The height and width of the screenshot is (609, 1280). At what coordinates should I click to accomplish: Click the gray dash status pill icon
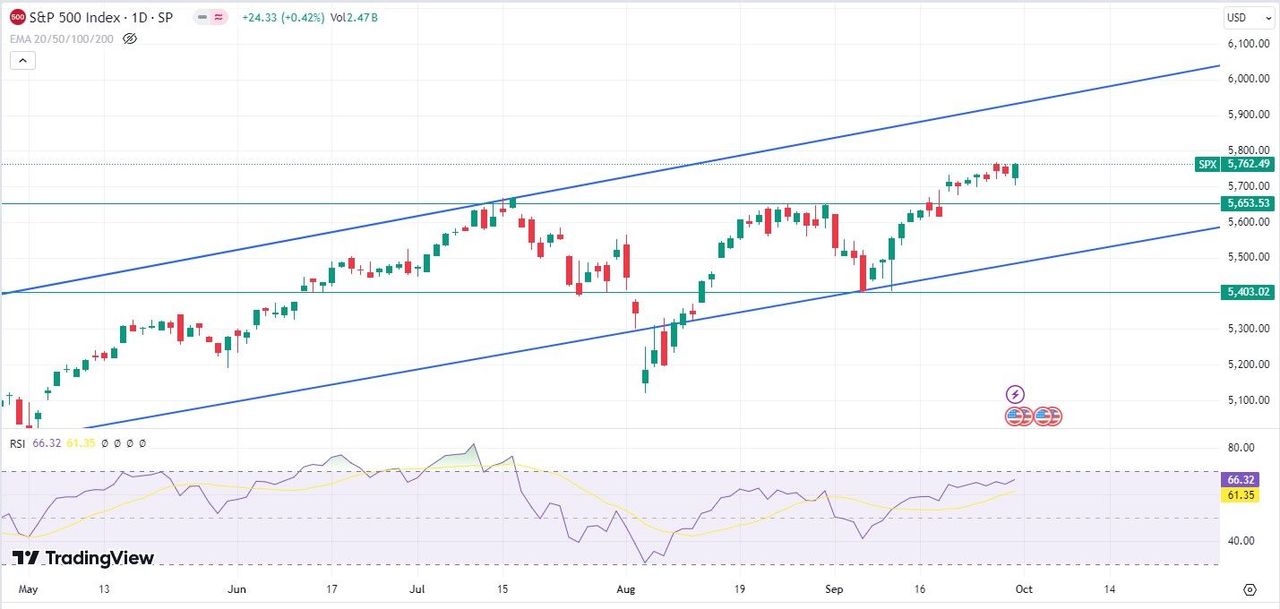[200, 17]
